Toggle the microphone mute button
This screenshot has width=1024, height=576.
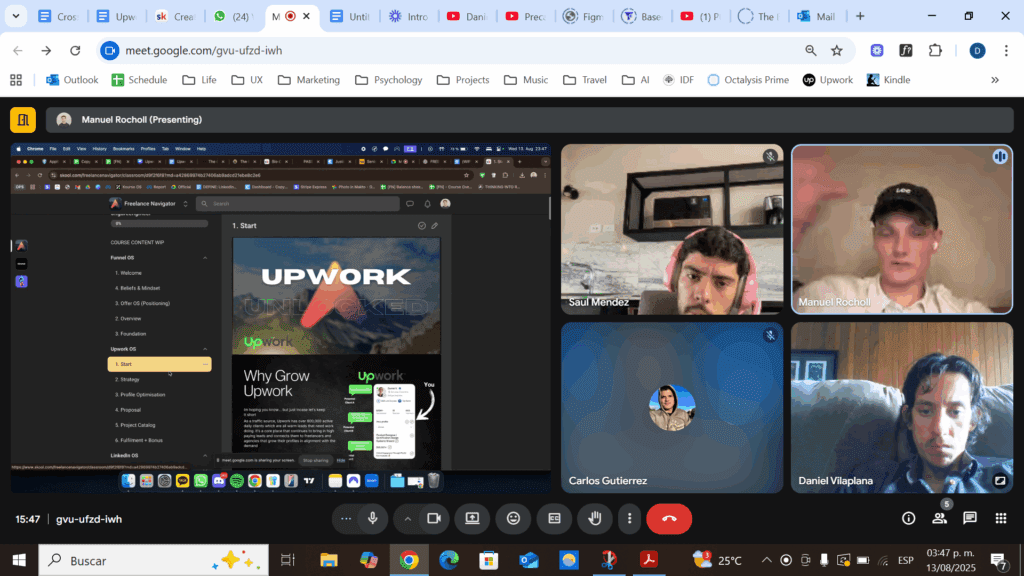(x=373, y=518)
